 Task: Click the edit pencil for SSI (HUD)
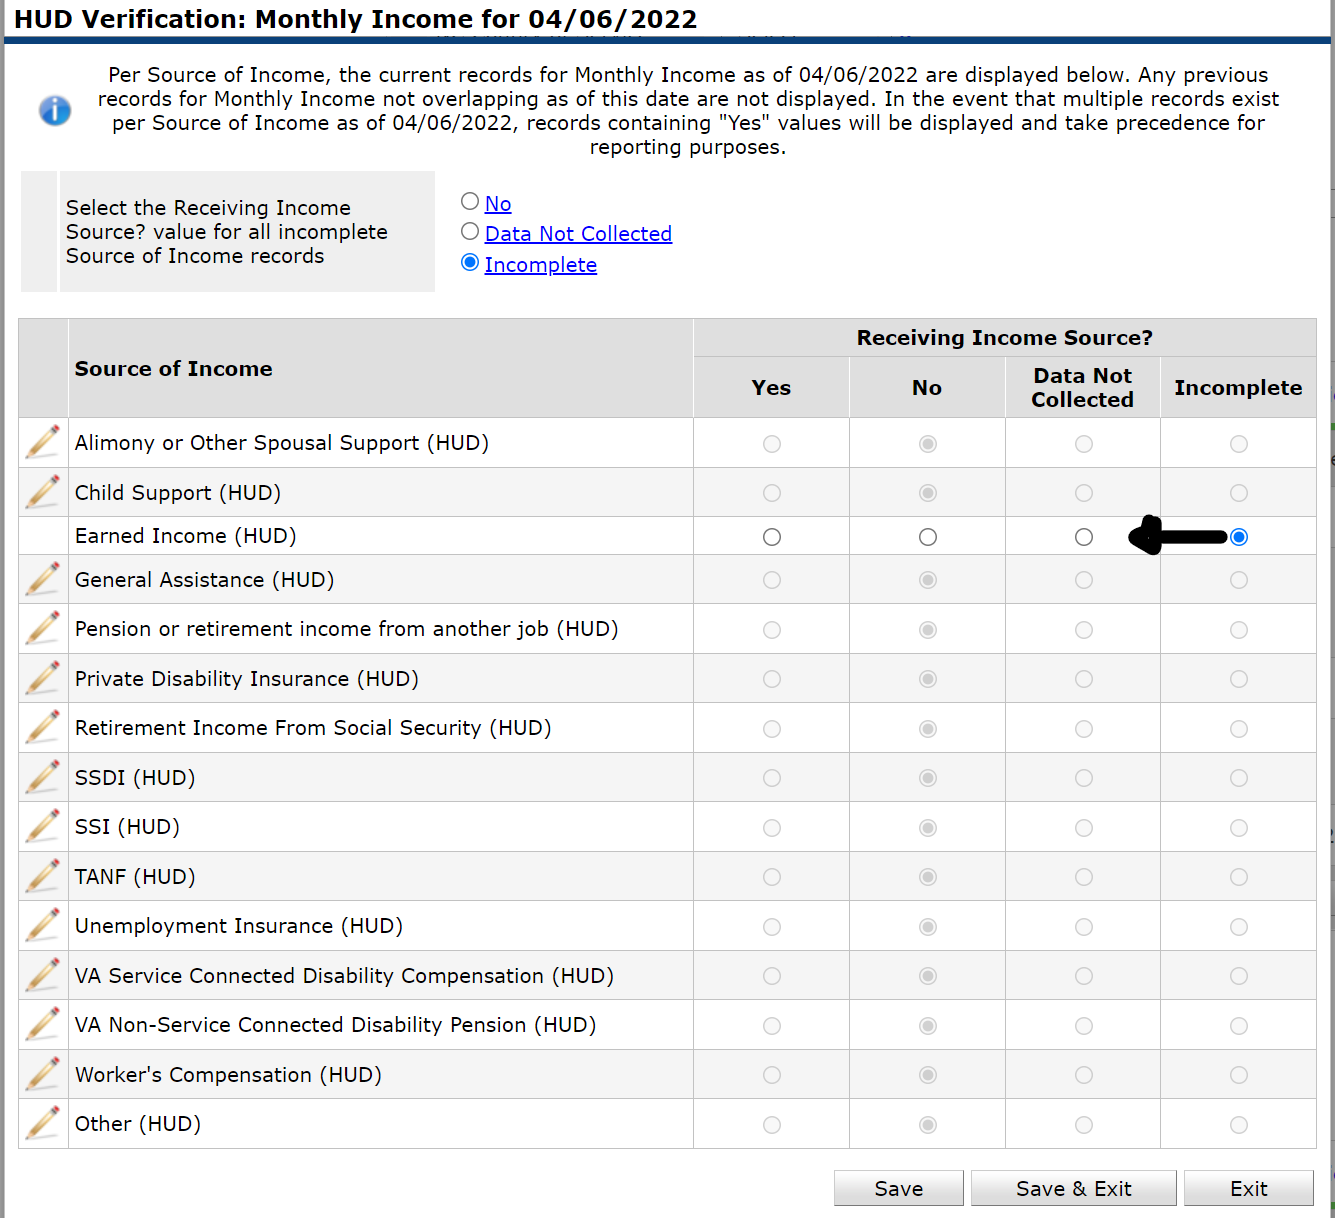(x=42, y=826)
